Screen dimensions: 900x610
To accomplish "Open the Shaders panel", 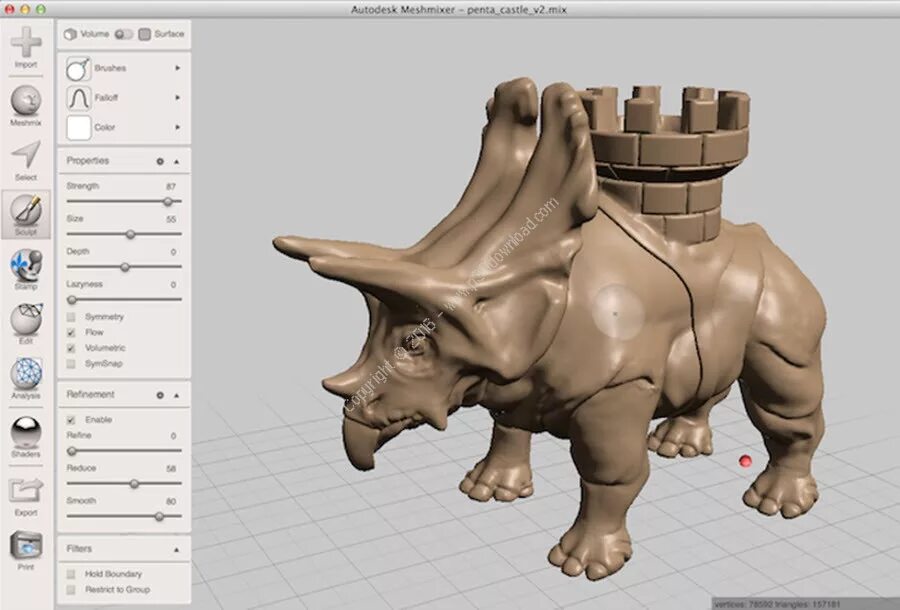I will (26, 437).
